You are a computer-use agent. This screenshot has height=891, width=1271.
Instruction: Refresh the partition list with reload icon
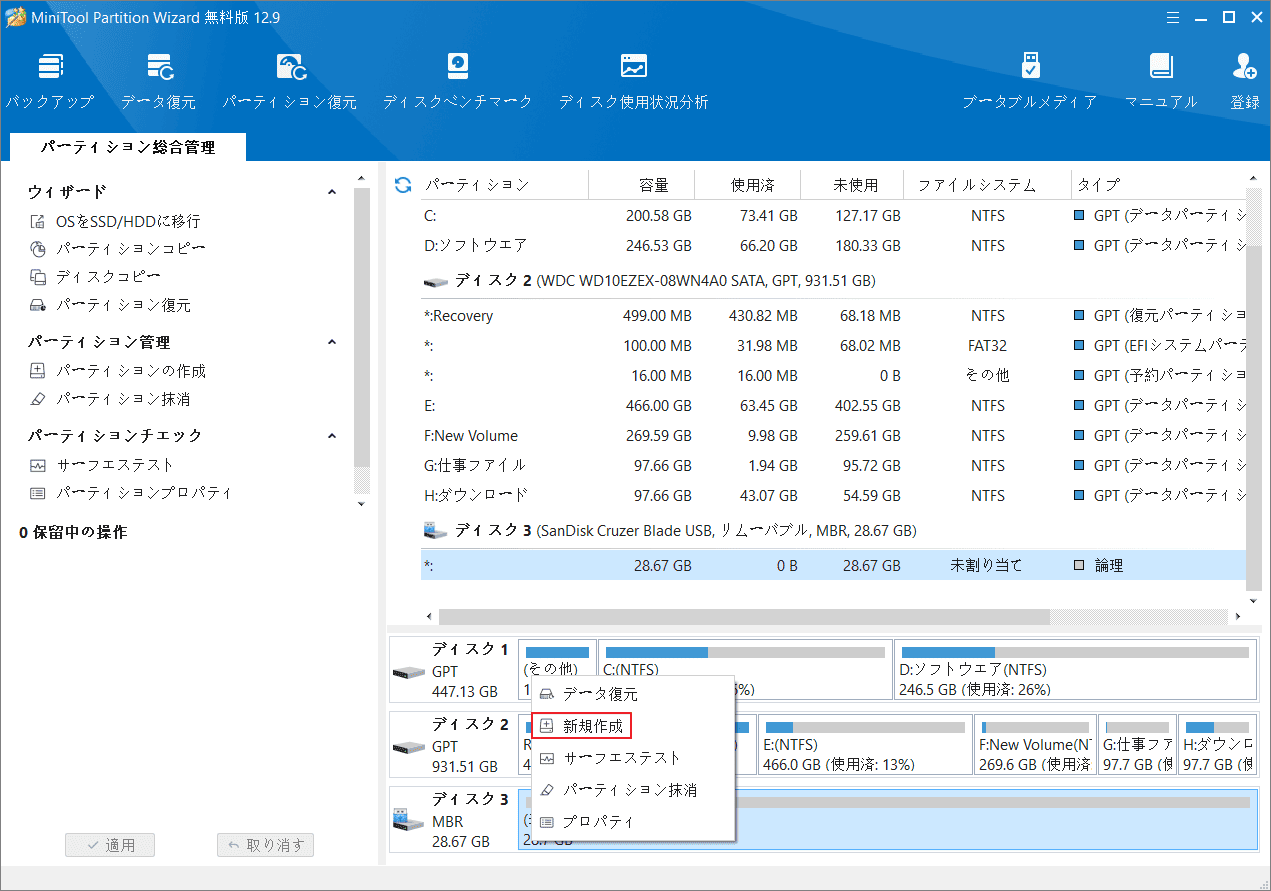click(403, 185)
